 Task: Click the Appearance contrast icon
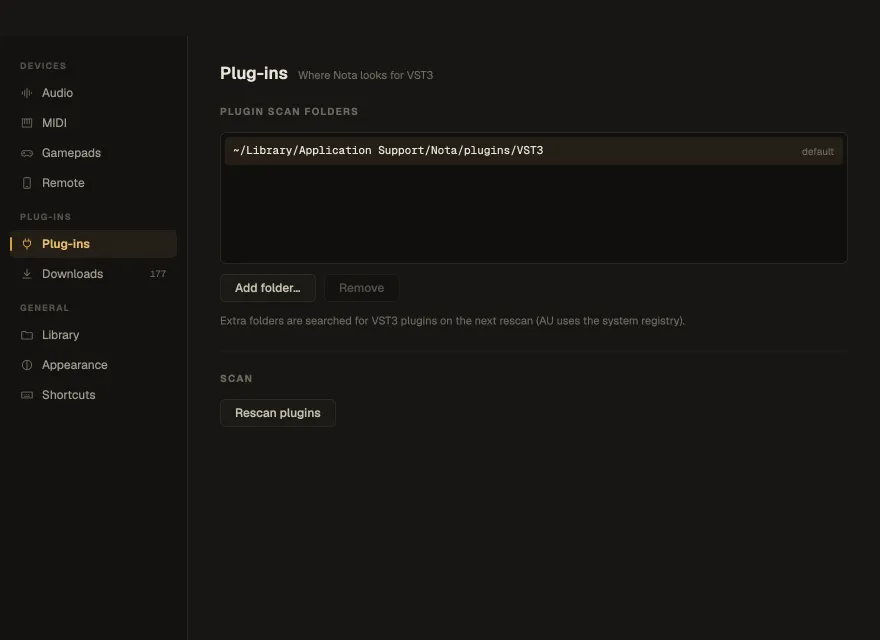tap(26, 365)
